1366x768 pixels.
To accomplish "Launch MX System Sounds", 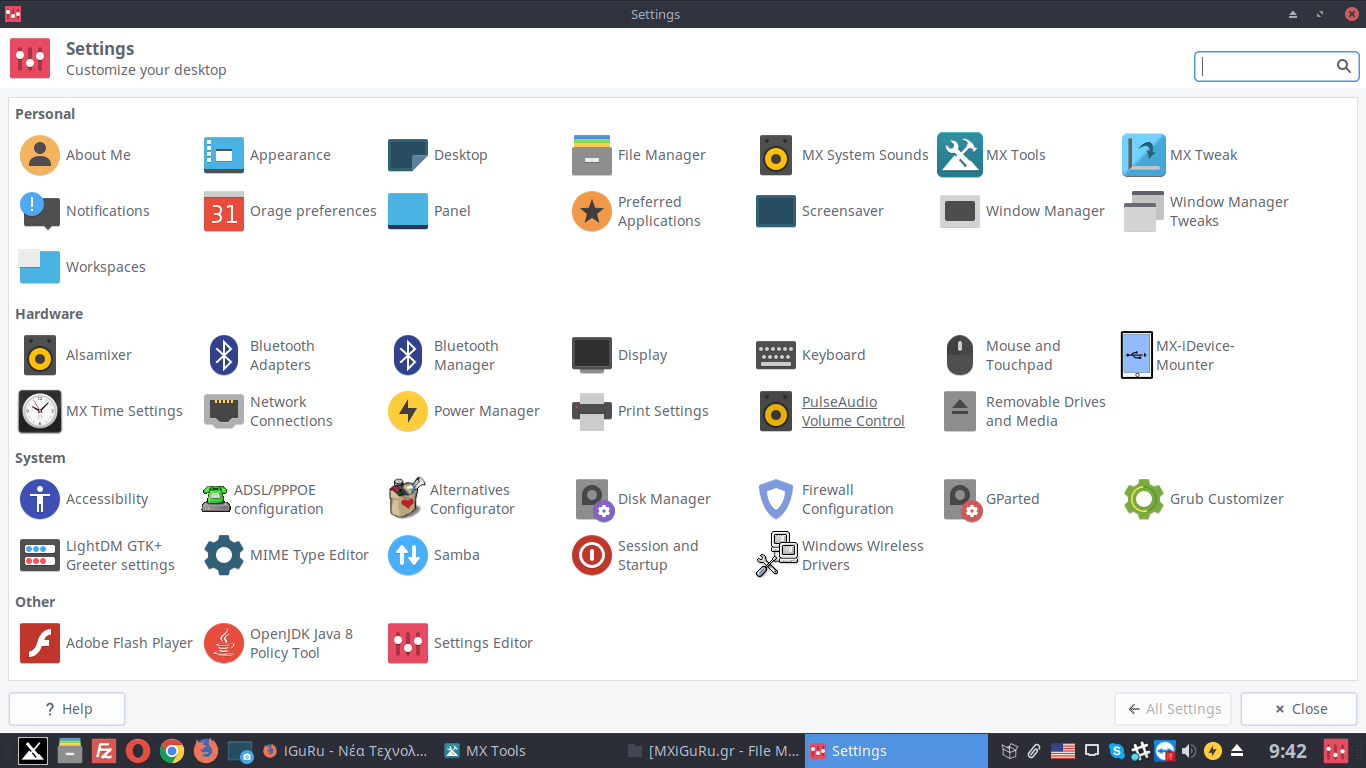I will [x=843, y=155].
